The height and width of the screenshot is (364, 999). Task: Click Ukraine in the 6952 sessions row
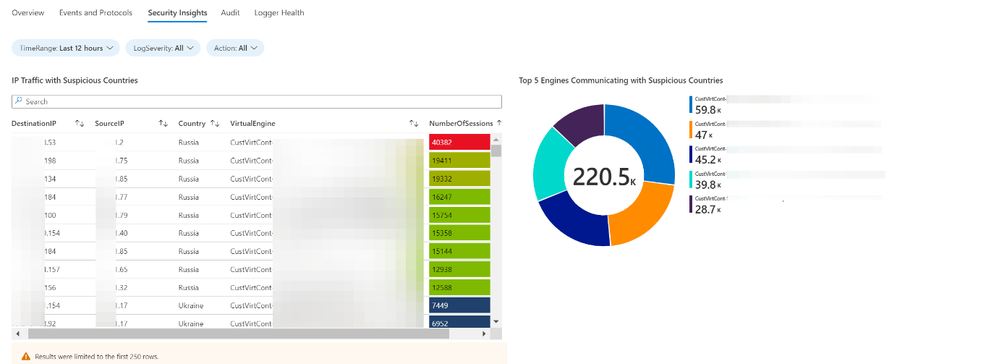191,324
